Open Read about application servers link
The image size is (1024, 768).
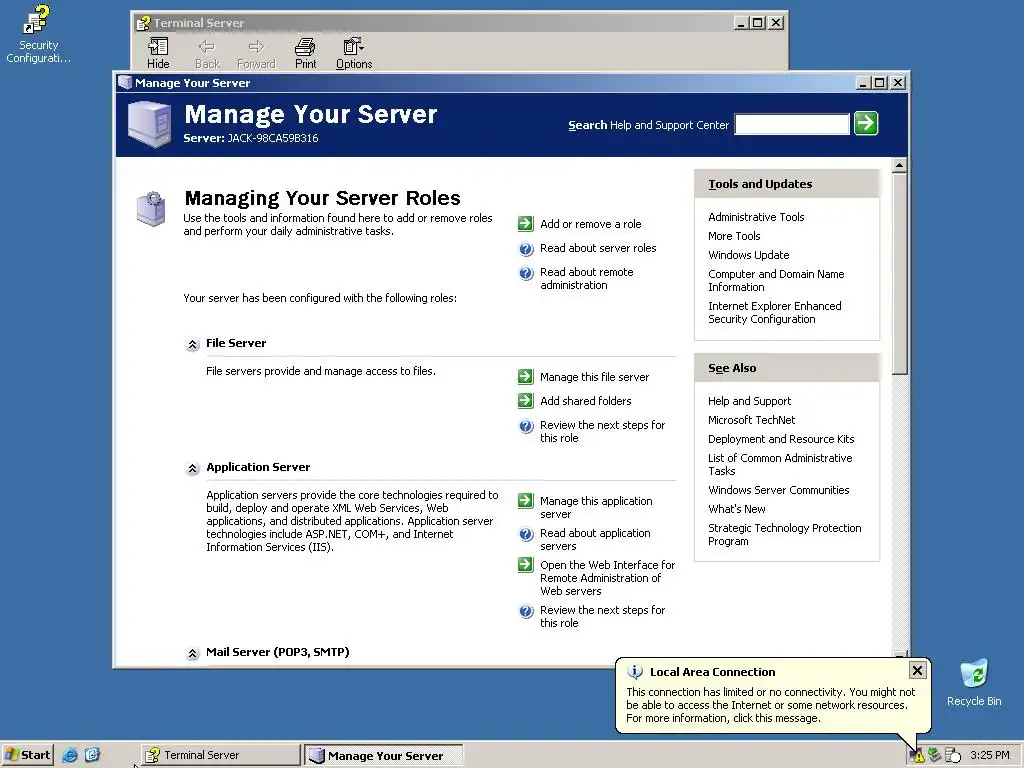click(595, 539)
